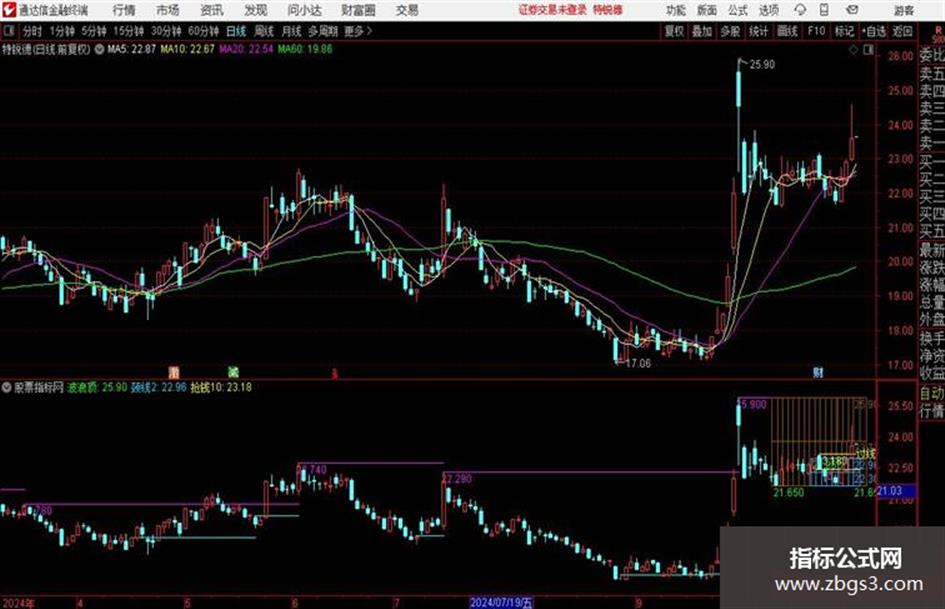Click the 画线 drawing button

point(787,31)
